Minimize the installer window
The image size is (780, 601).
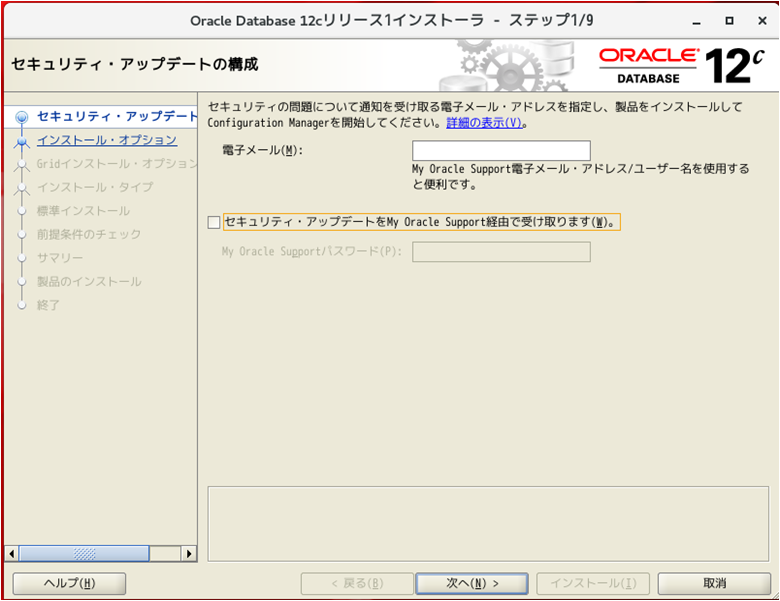(696, 21)
